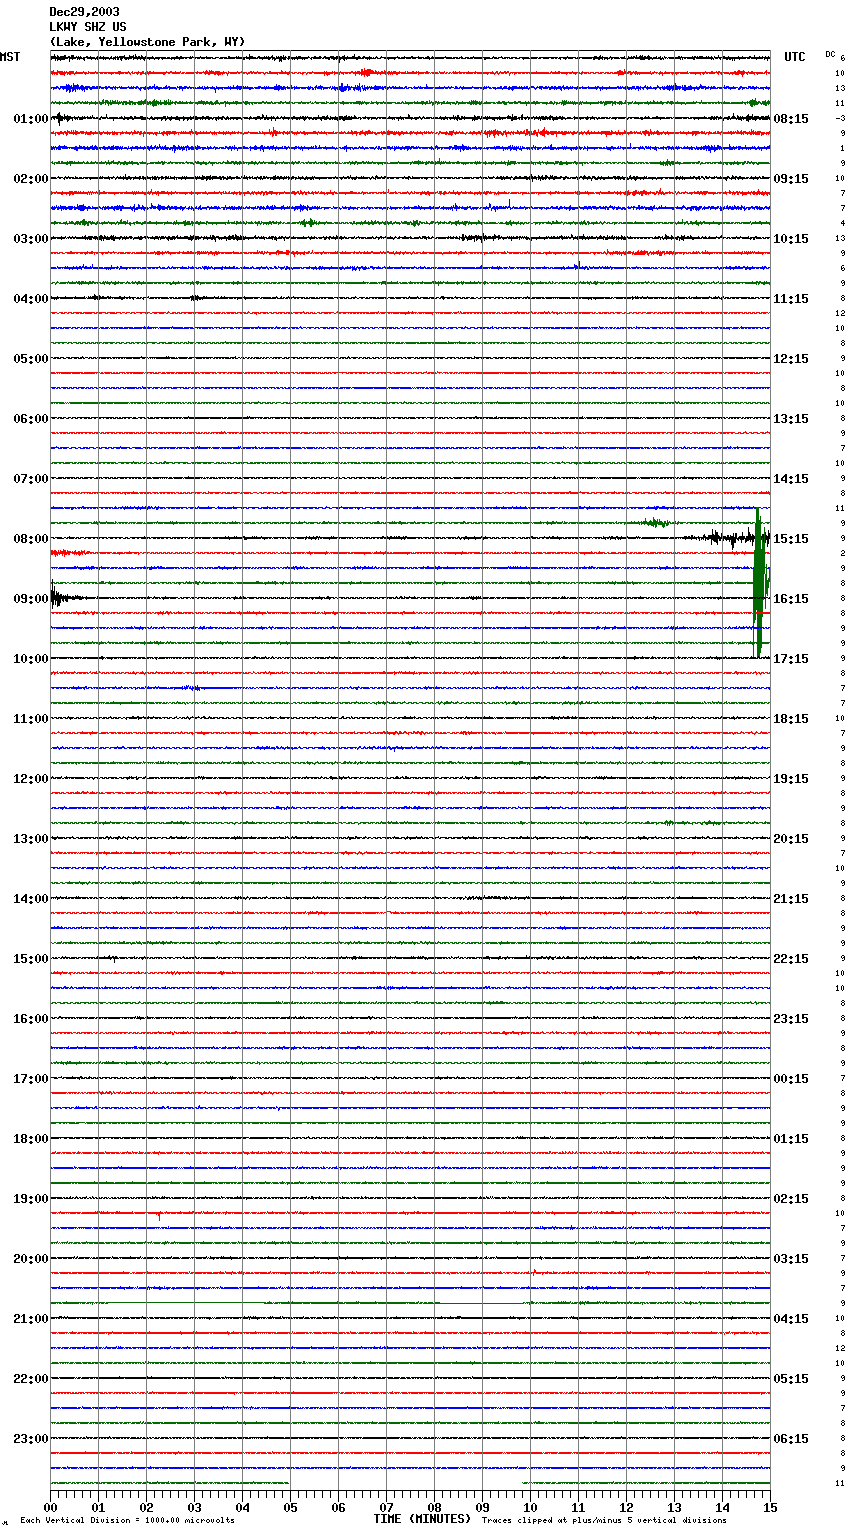The image size is (850, 1534).
Task: Click the 15 minute tick label on x-axis
Action: [x=770, y=1507]
